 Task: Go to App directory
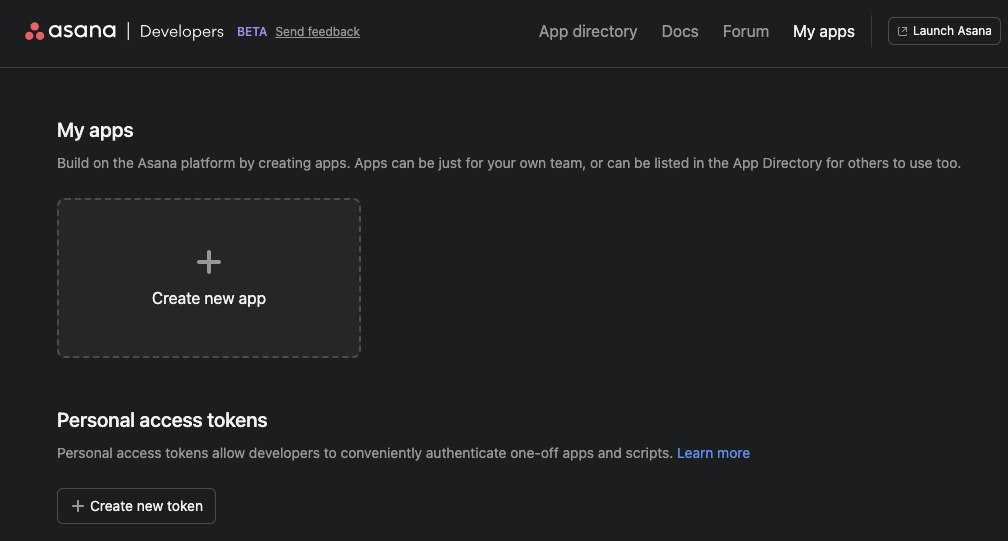click(588, 32)
